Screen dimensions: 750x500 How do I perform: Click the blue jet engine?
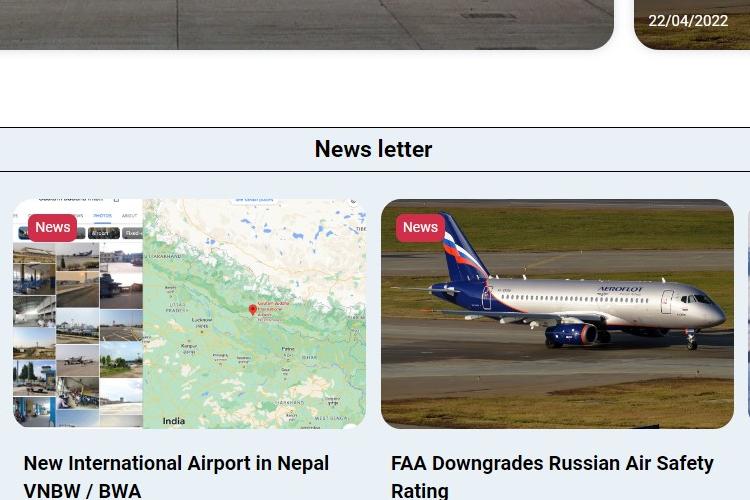point(571,334)
